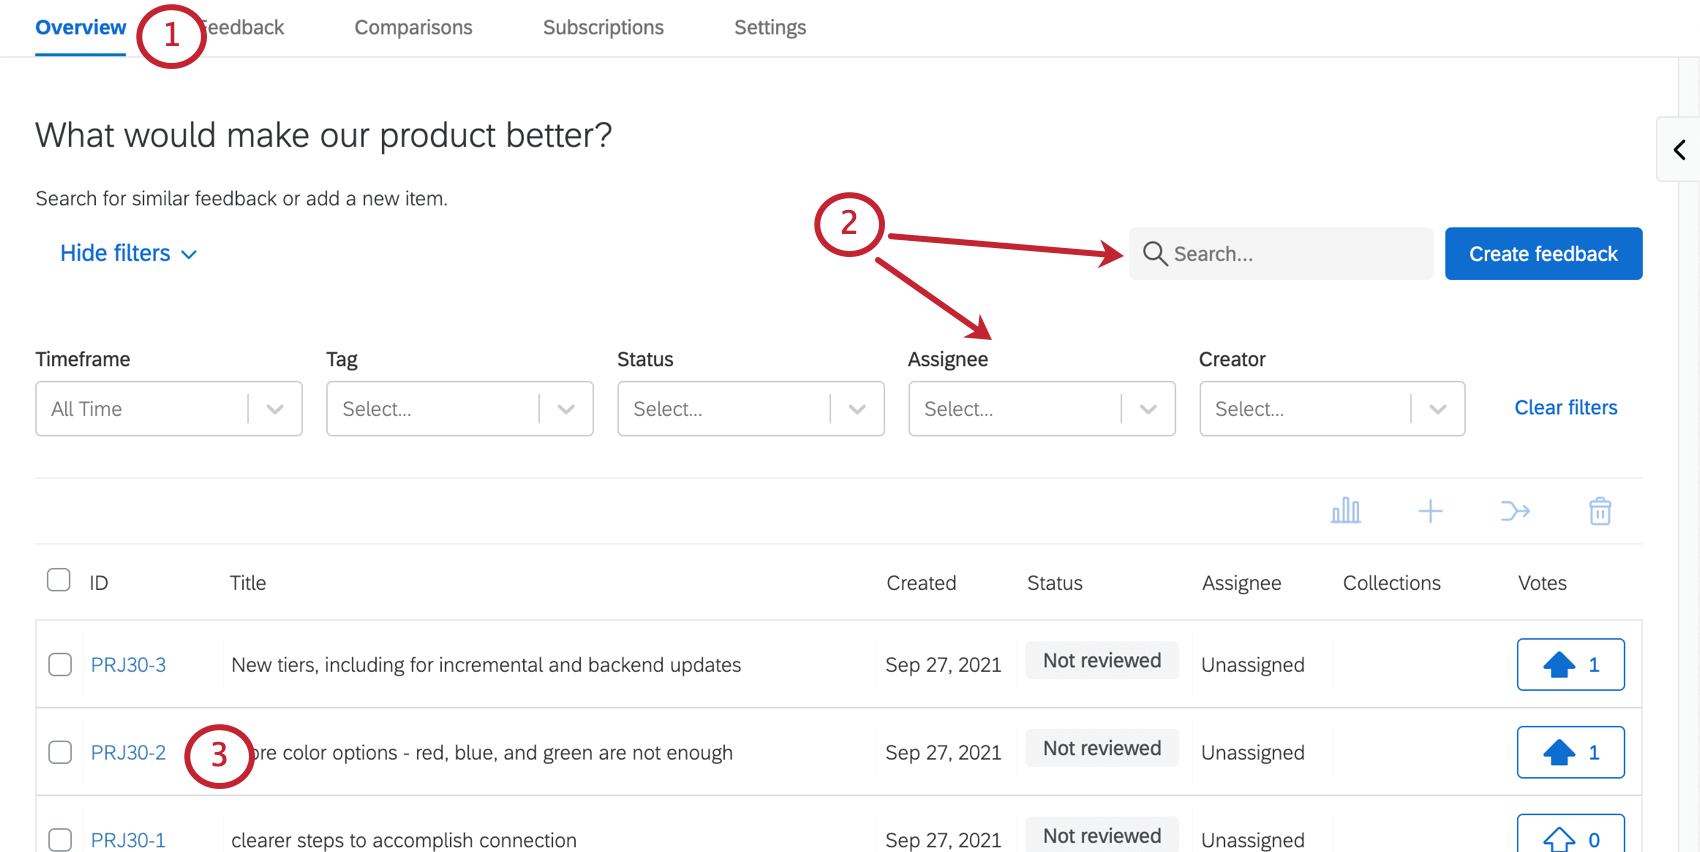The height and width of the screenshot is (852, 1700).
Task: Collapse filters with Hide filters
Action: (128, 254)
